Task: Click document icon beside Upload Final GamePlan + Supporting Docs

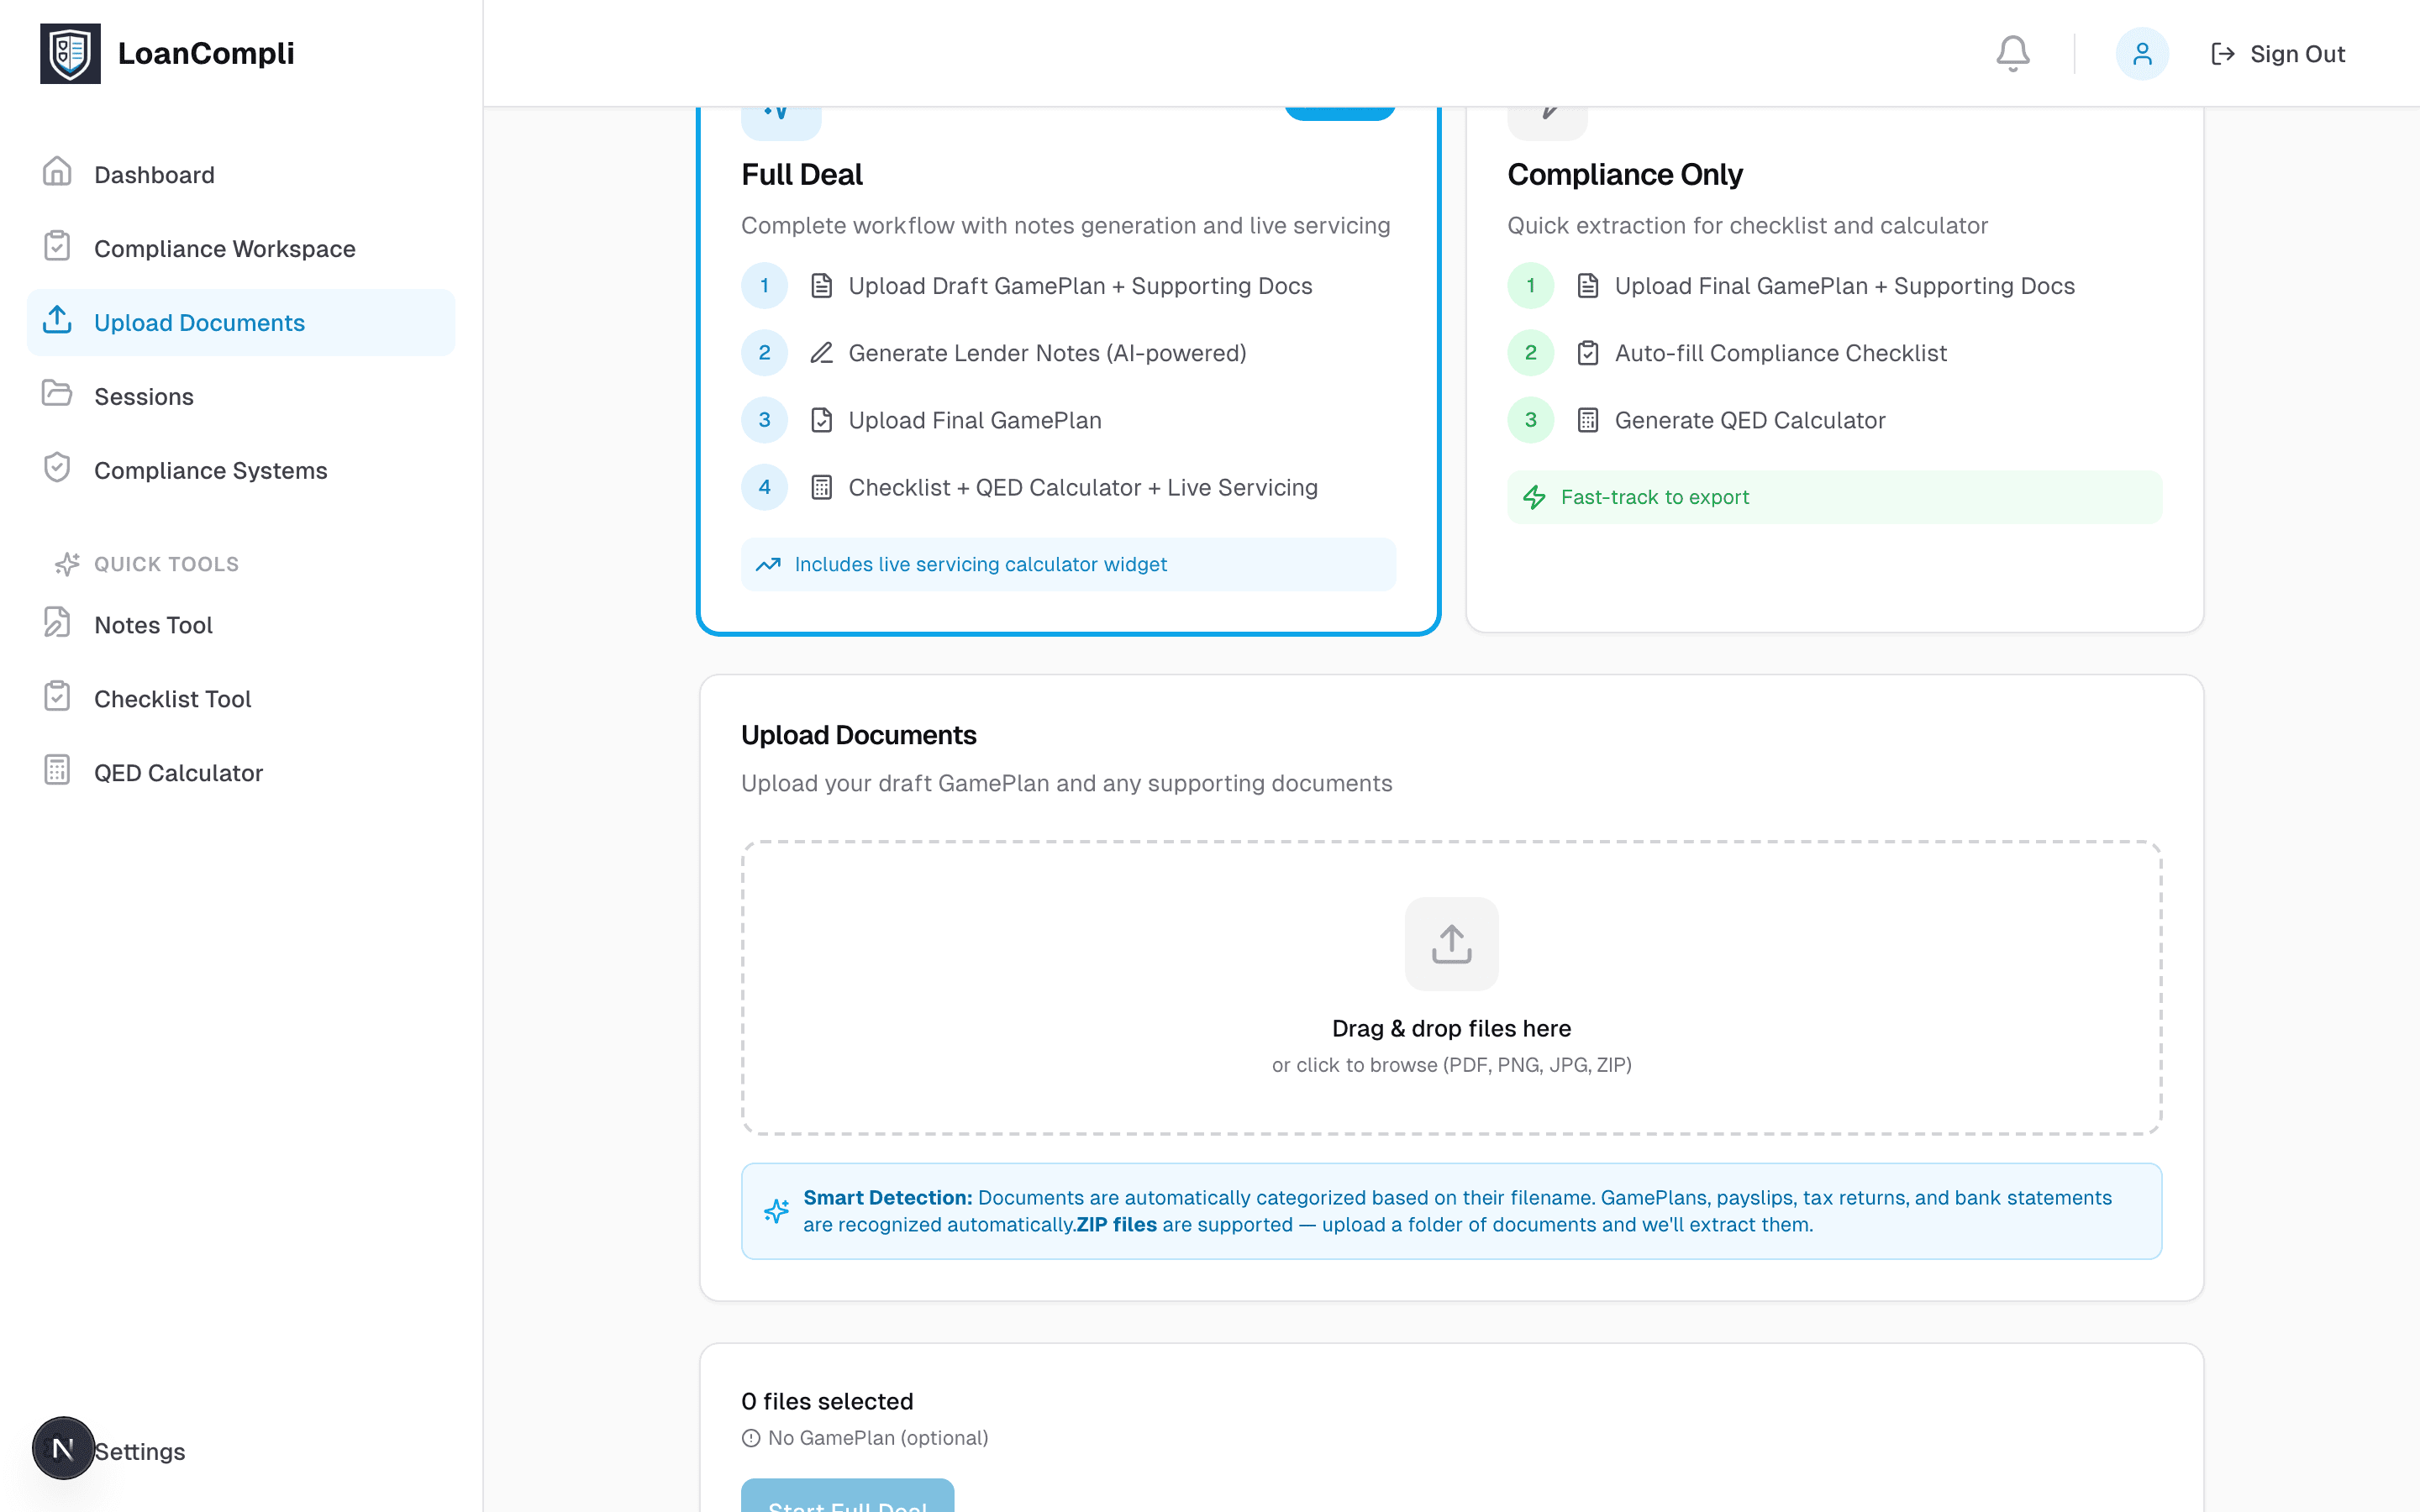Action: [x=1587, y=286]
